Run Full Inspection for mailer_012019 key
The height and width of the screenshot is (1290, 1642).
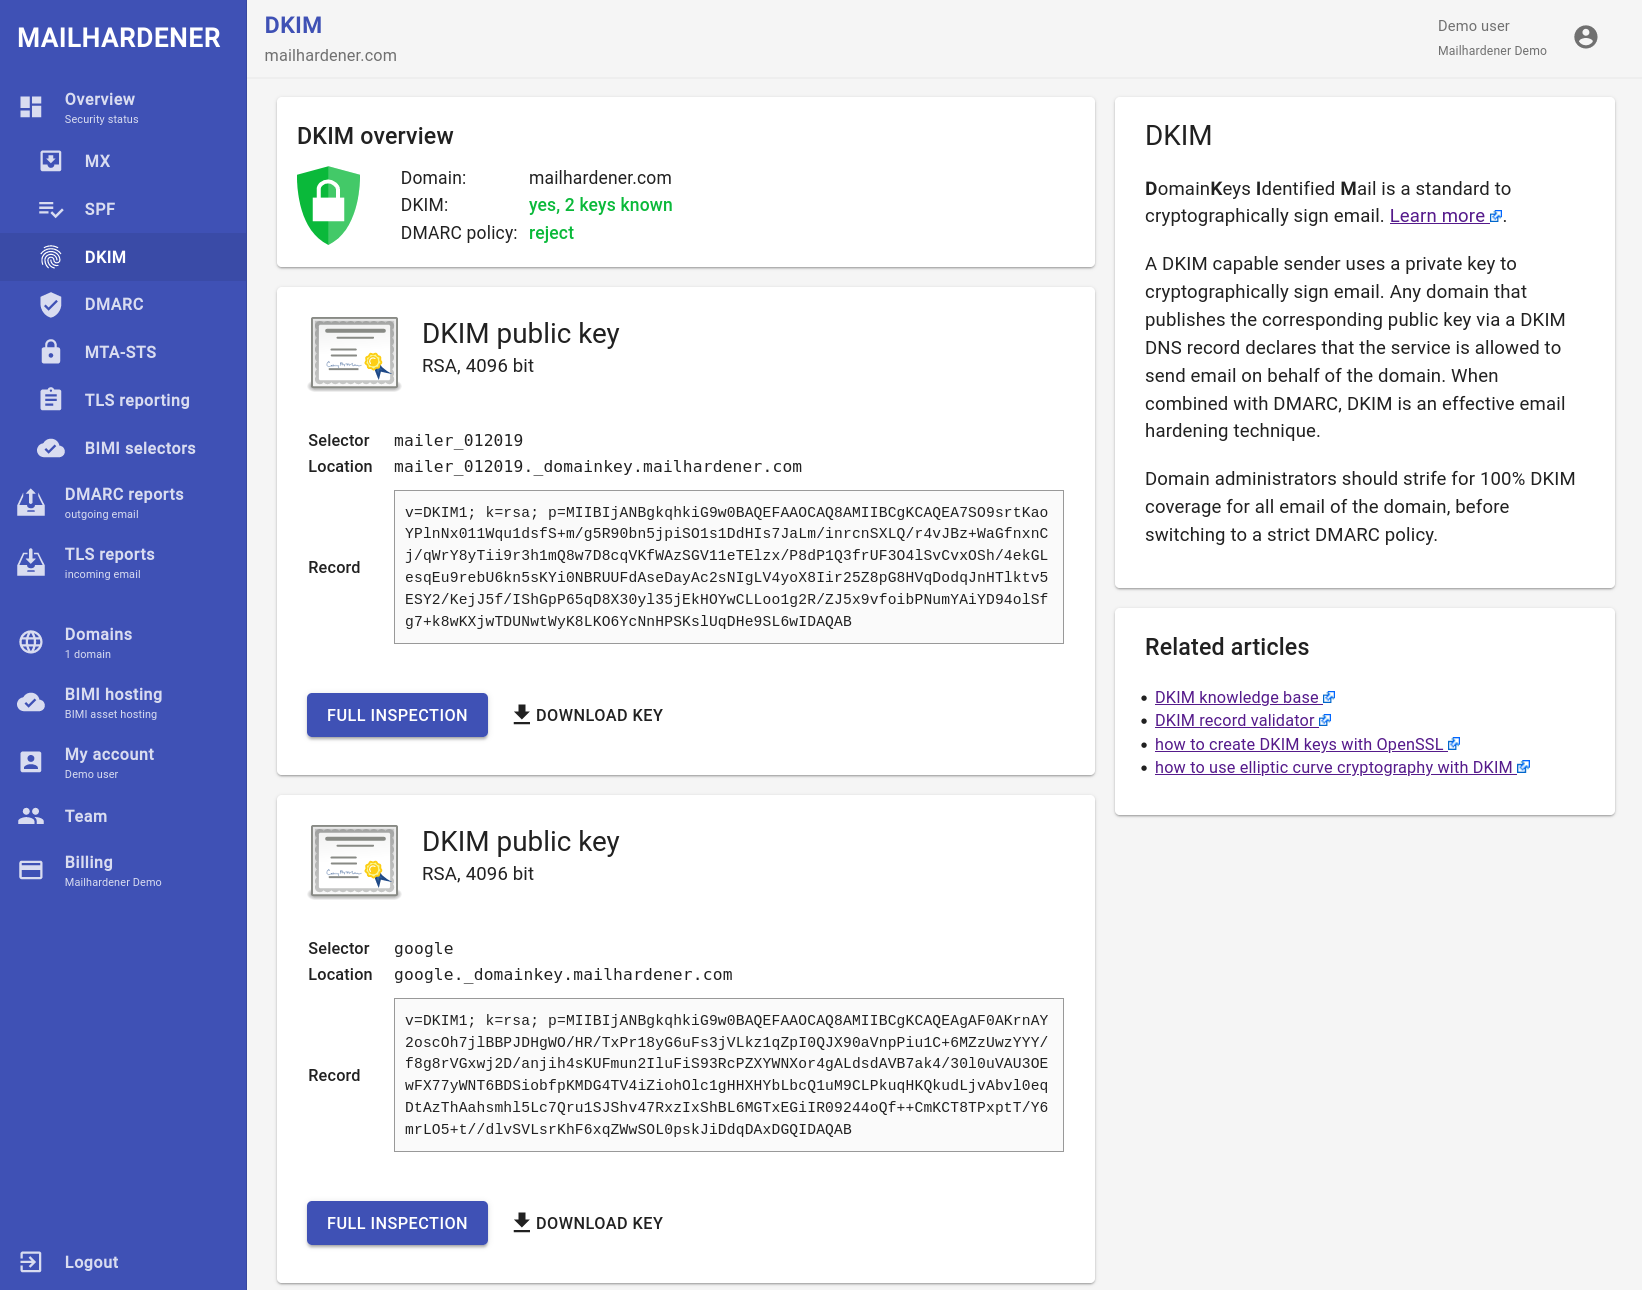397,715
